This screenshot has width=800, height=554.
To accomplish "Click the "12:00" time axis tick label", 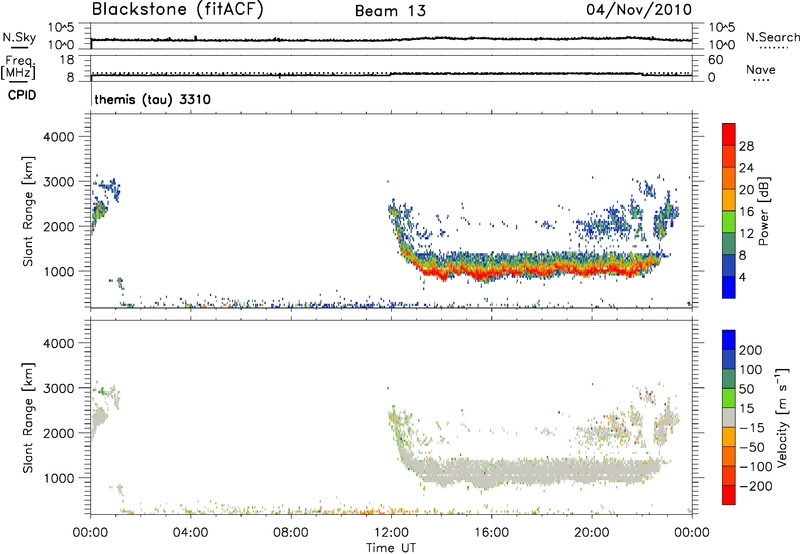I will pos(391,533).
